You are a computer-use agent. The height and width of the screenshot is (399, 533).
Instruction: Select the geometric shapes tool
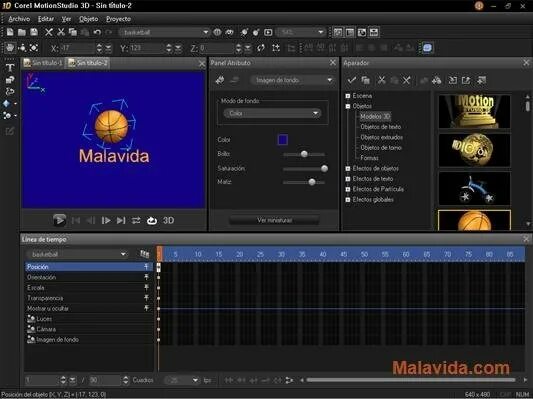[x=7, y=104]
